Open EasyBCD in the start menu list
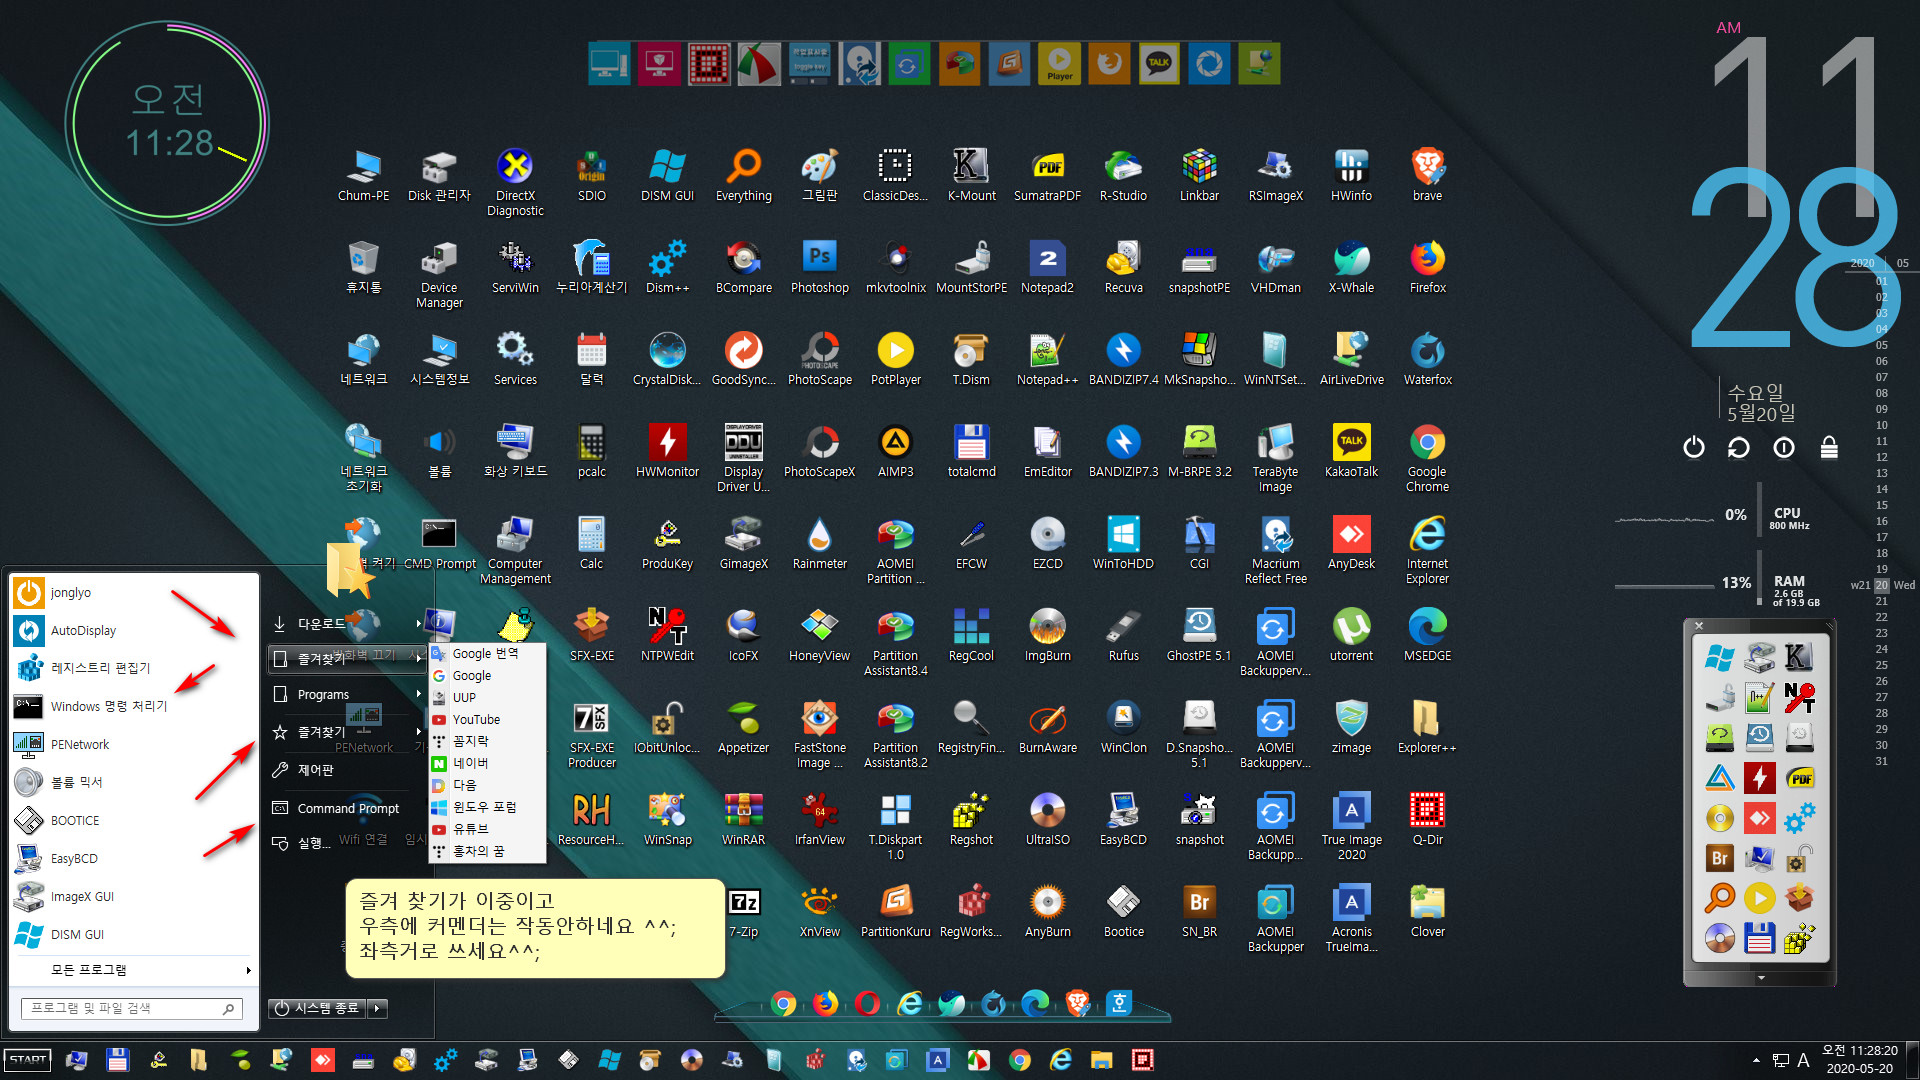 132,859
